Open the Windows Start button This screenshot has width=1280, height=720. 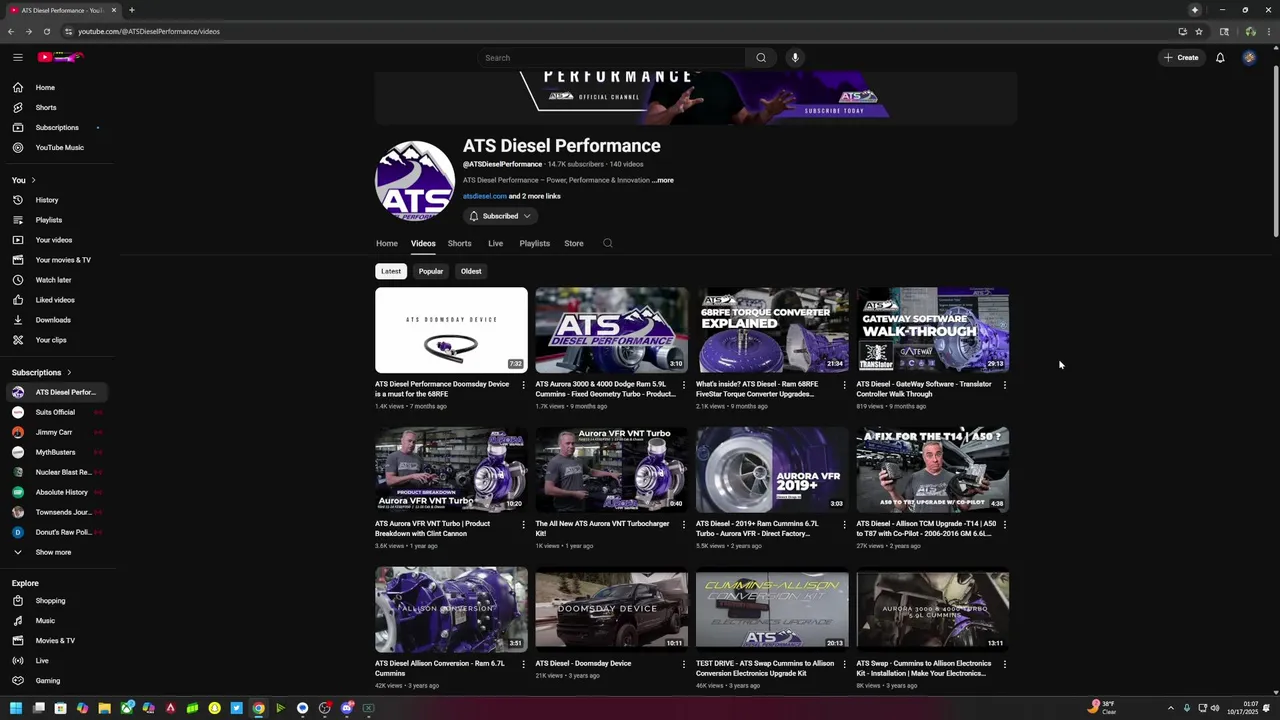click(x=16, y=708)
